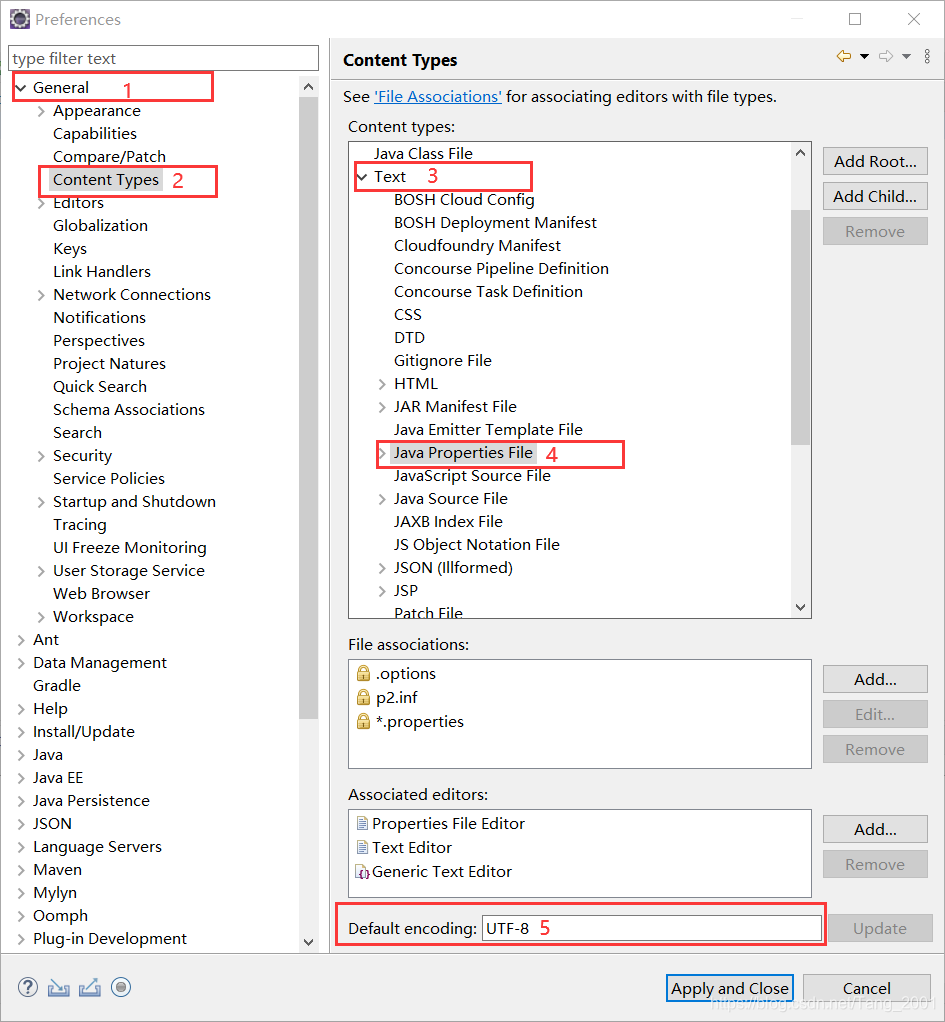945x1022 pixels.
Task: Select Java Properties File content type
Action: pyautogui.click(x=463, y=453)
